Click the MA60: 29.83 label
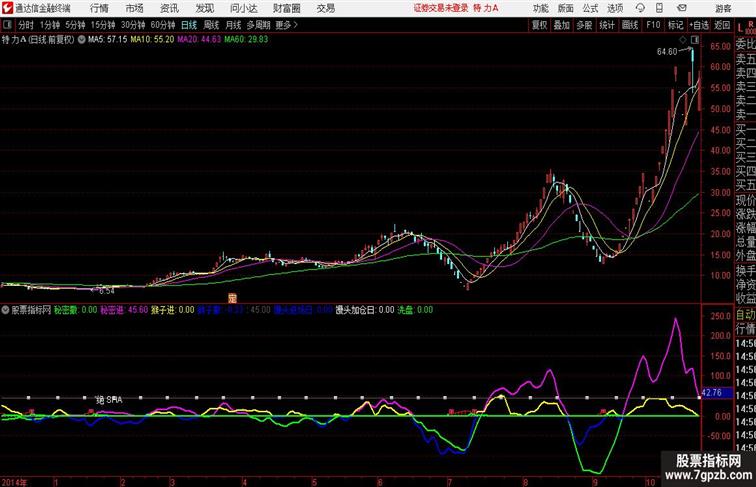The height and width of the screenshot is (487, 756). tap(246, 40)
